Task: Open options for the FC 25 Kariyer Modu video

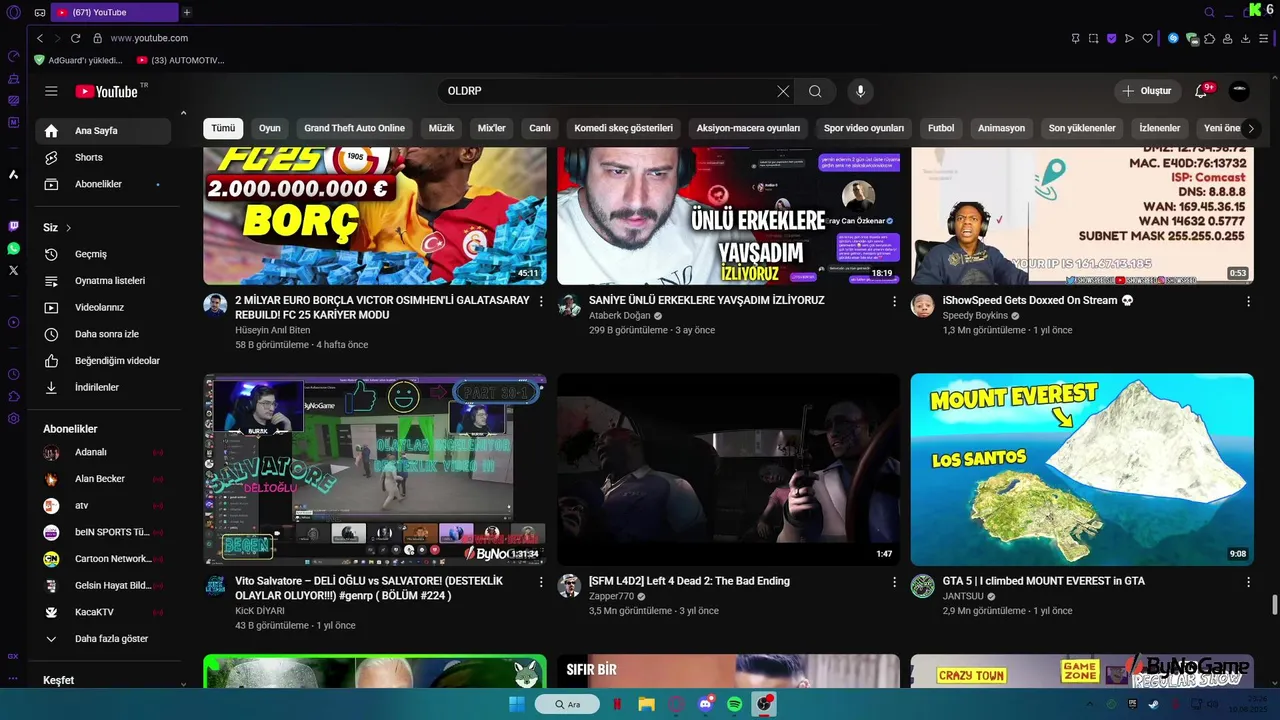Action: click(x=541, y=301)
